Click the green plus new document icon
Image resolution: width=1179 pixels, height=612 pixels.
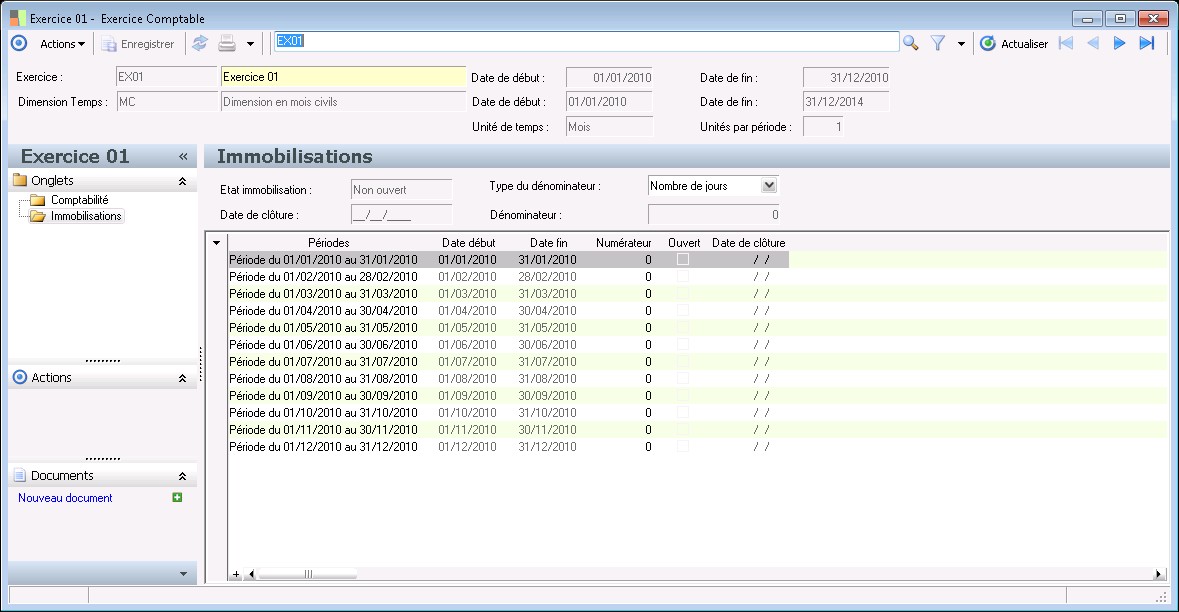pos(177,497)
